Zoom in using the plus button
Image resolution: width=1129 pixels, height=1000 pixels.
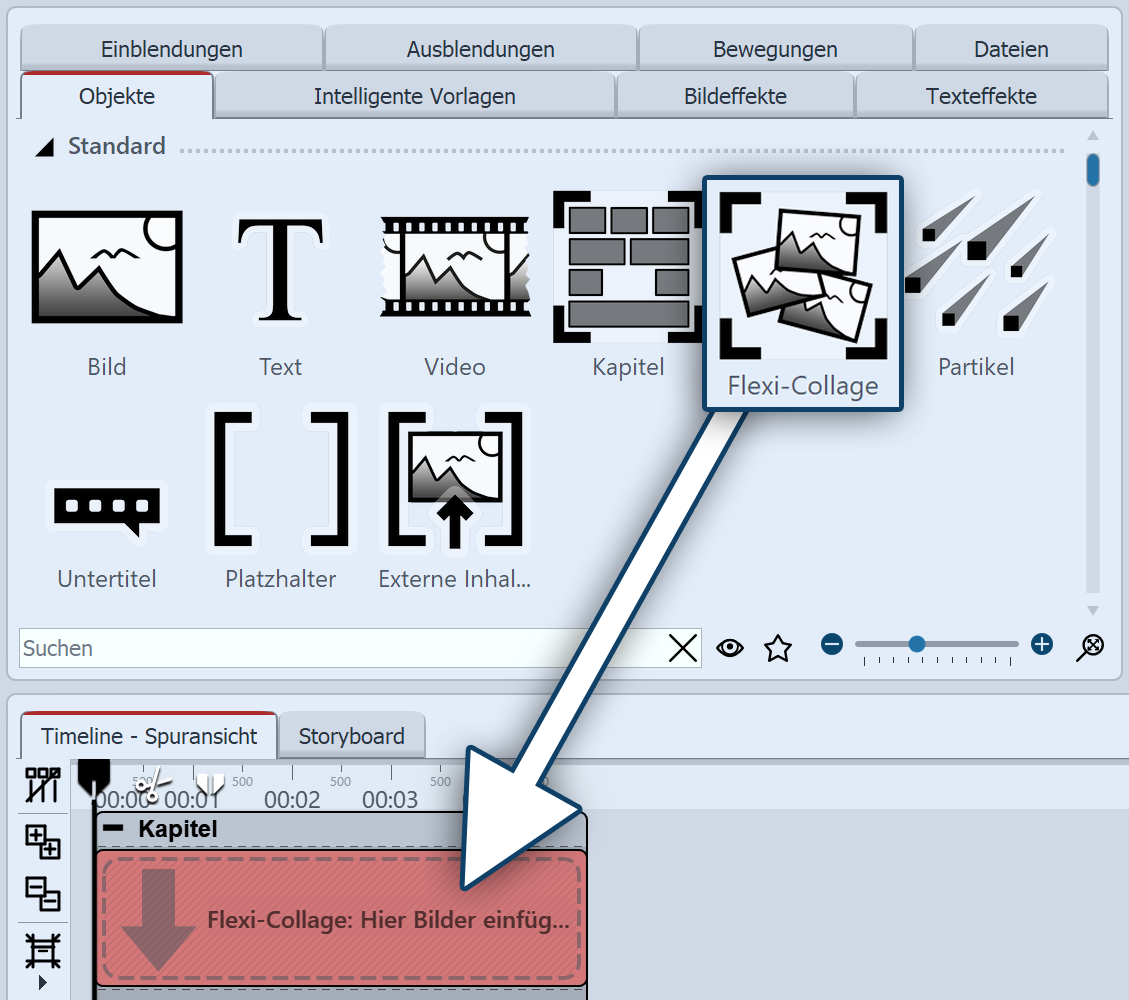[1041, 645]
